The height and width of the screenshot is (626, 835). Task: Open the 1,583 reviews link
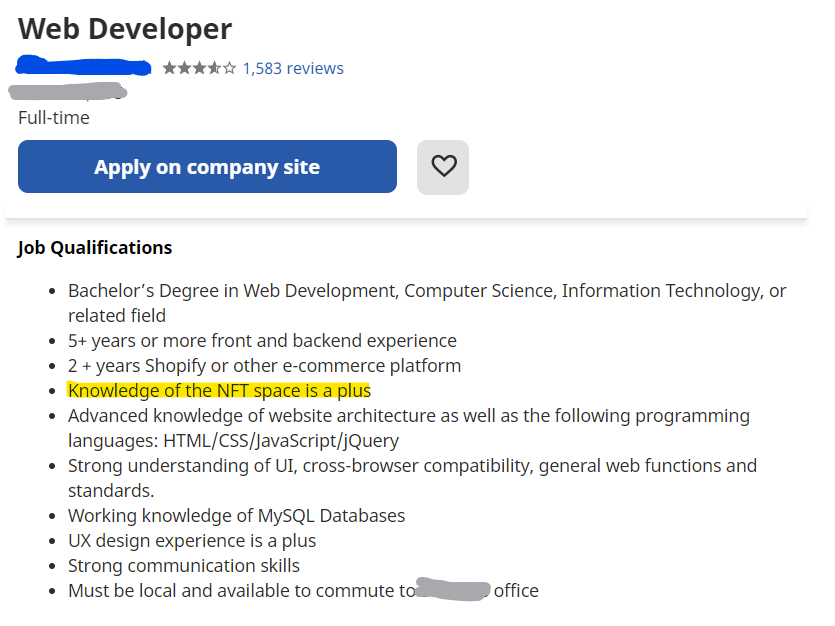point(293,69)
